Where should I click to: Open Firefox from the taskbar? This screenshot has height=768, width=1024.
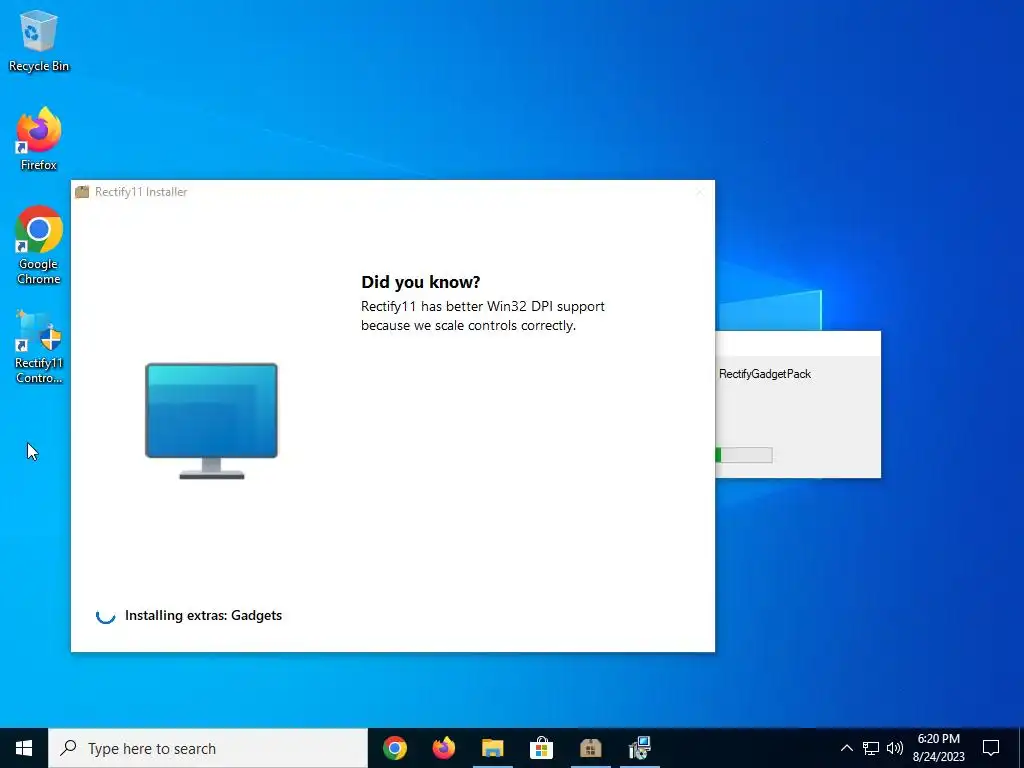click(x=444, y=748)
